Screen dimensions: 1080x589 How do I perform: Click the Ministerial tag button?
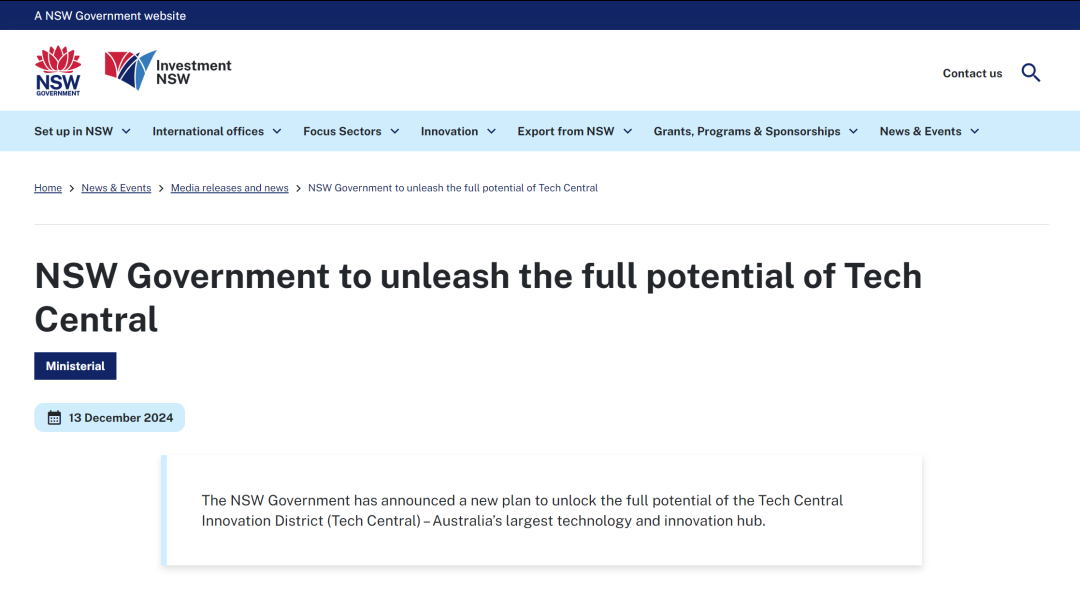tap(75, 366)
